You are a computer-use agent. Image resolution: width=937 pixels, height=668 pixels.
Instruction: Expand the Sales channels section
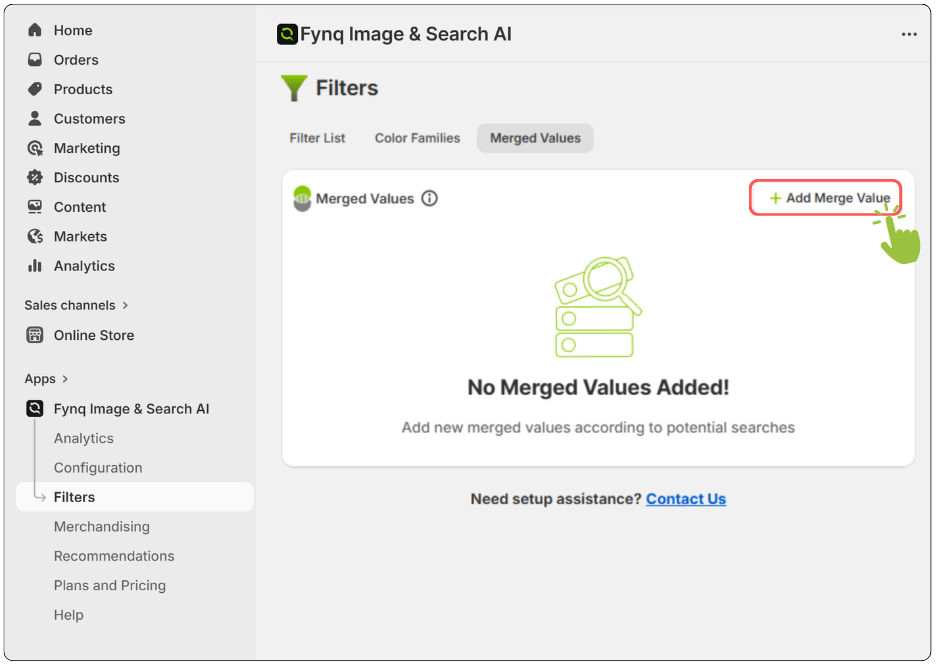pos(76,305)
